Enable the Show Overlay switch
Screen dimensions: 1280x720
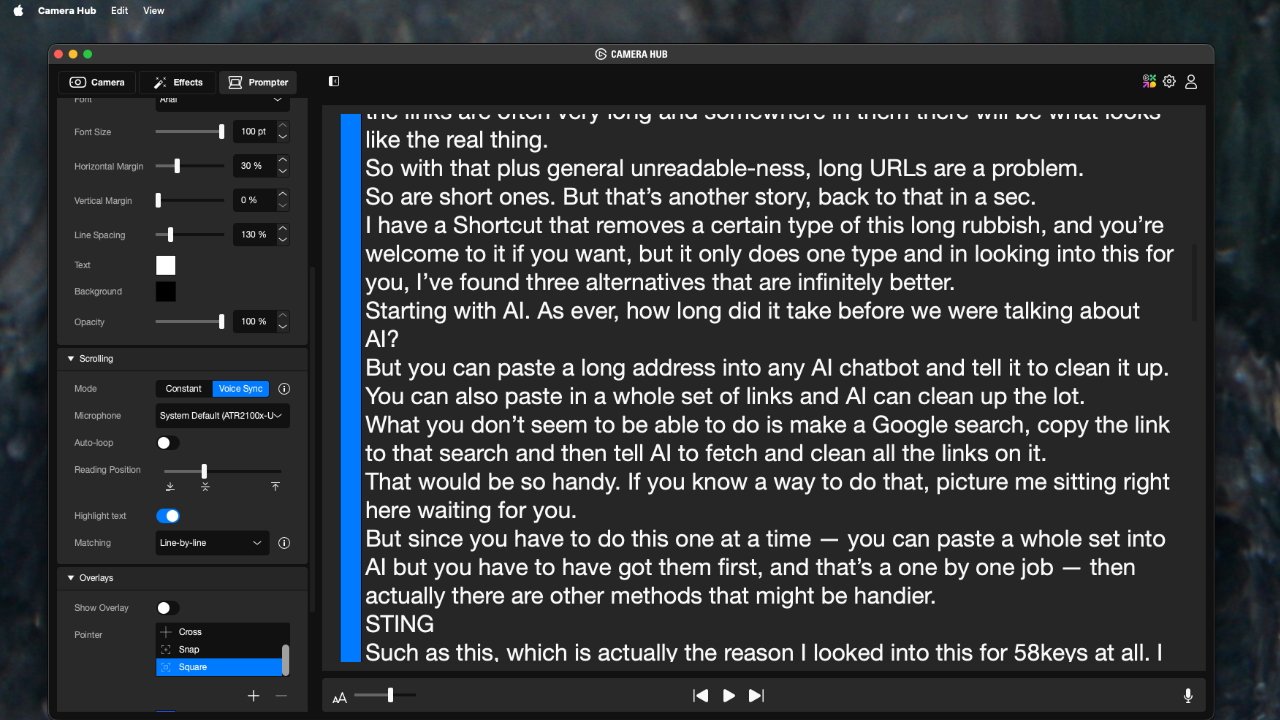[167, 608]
